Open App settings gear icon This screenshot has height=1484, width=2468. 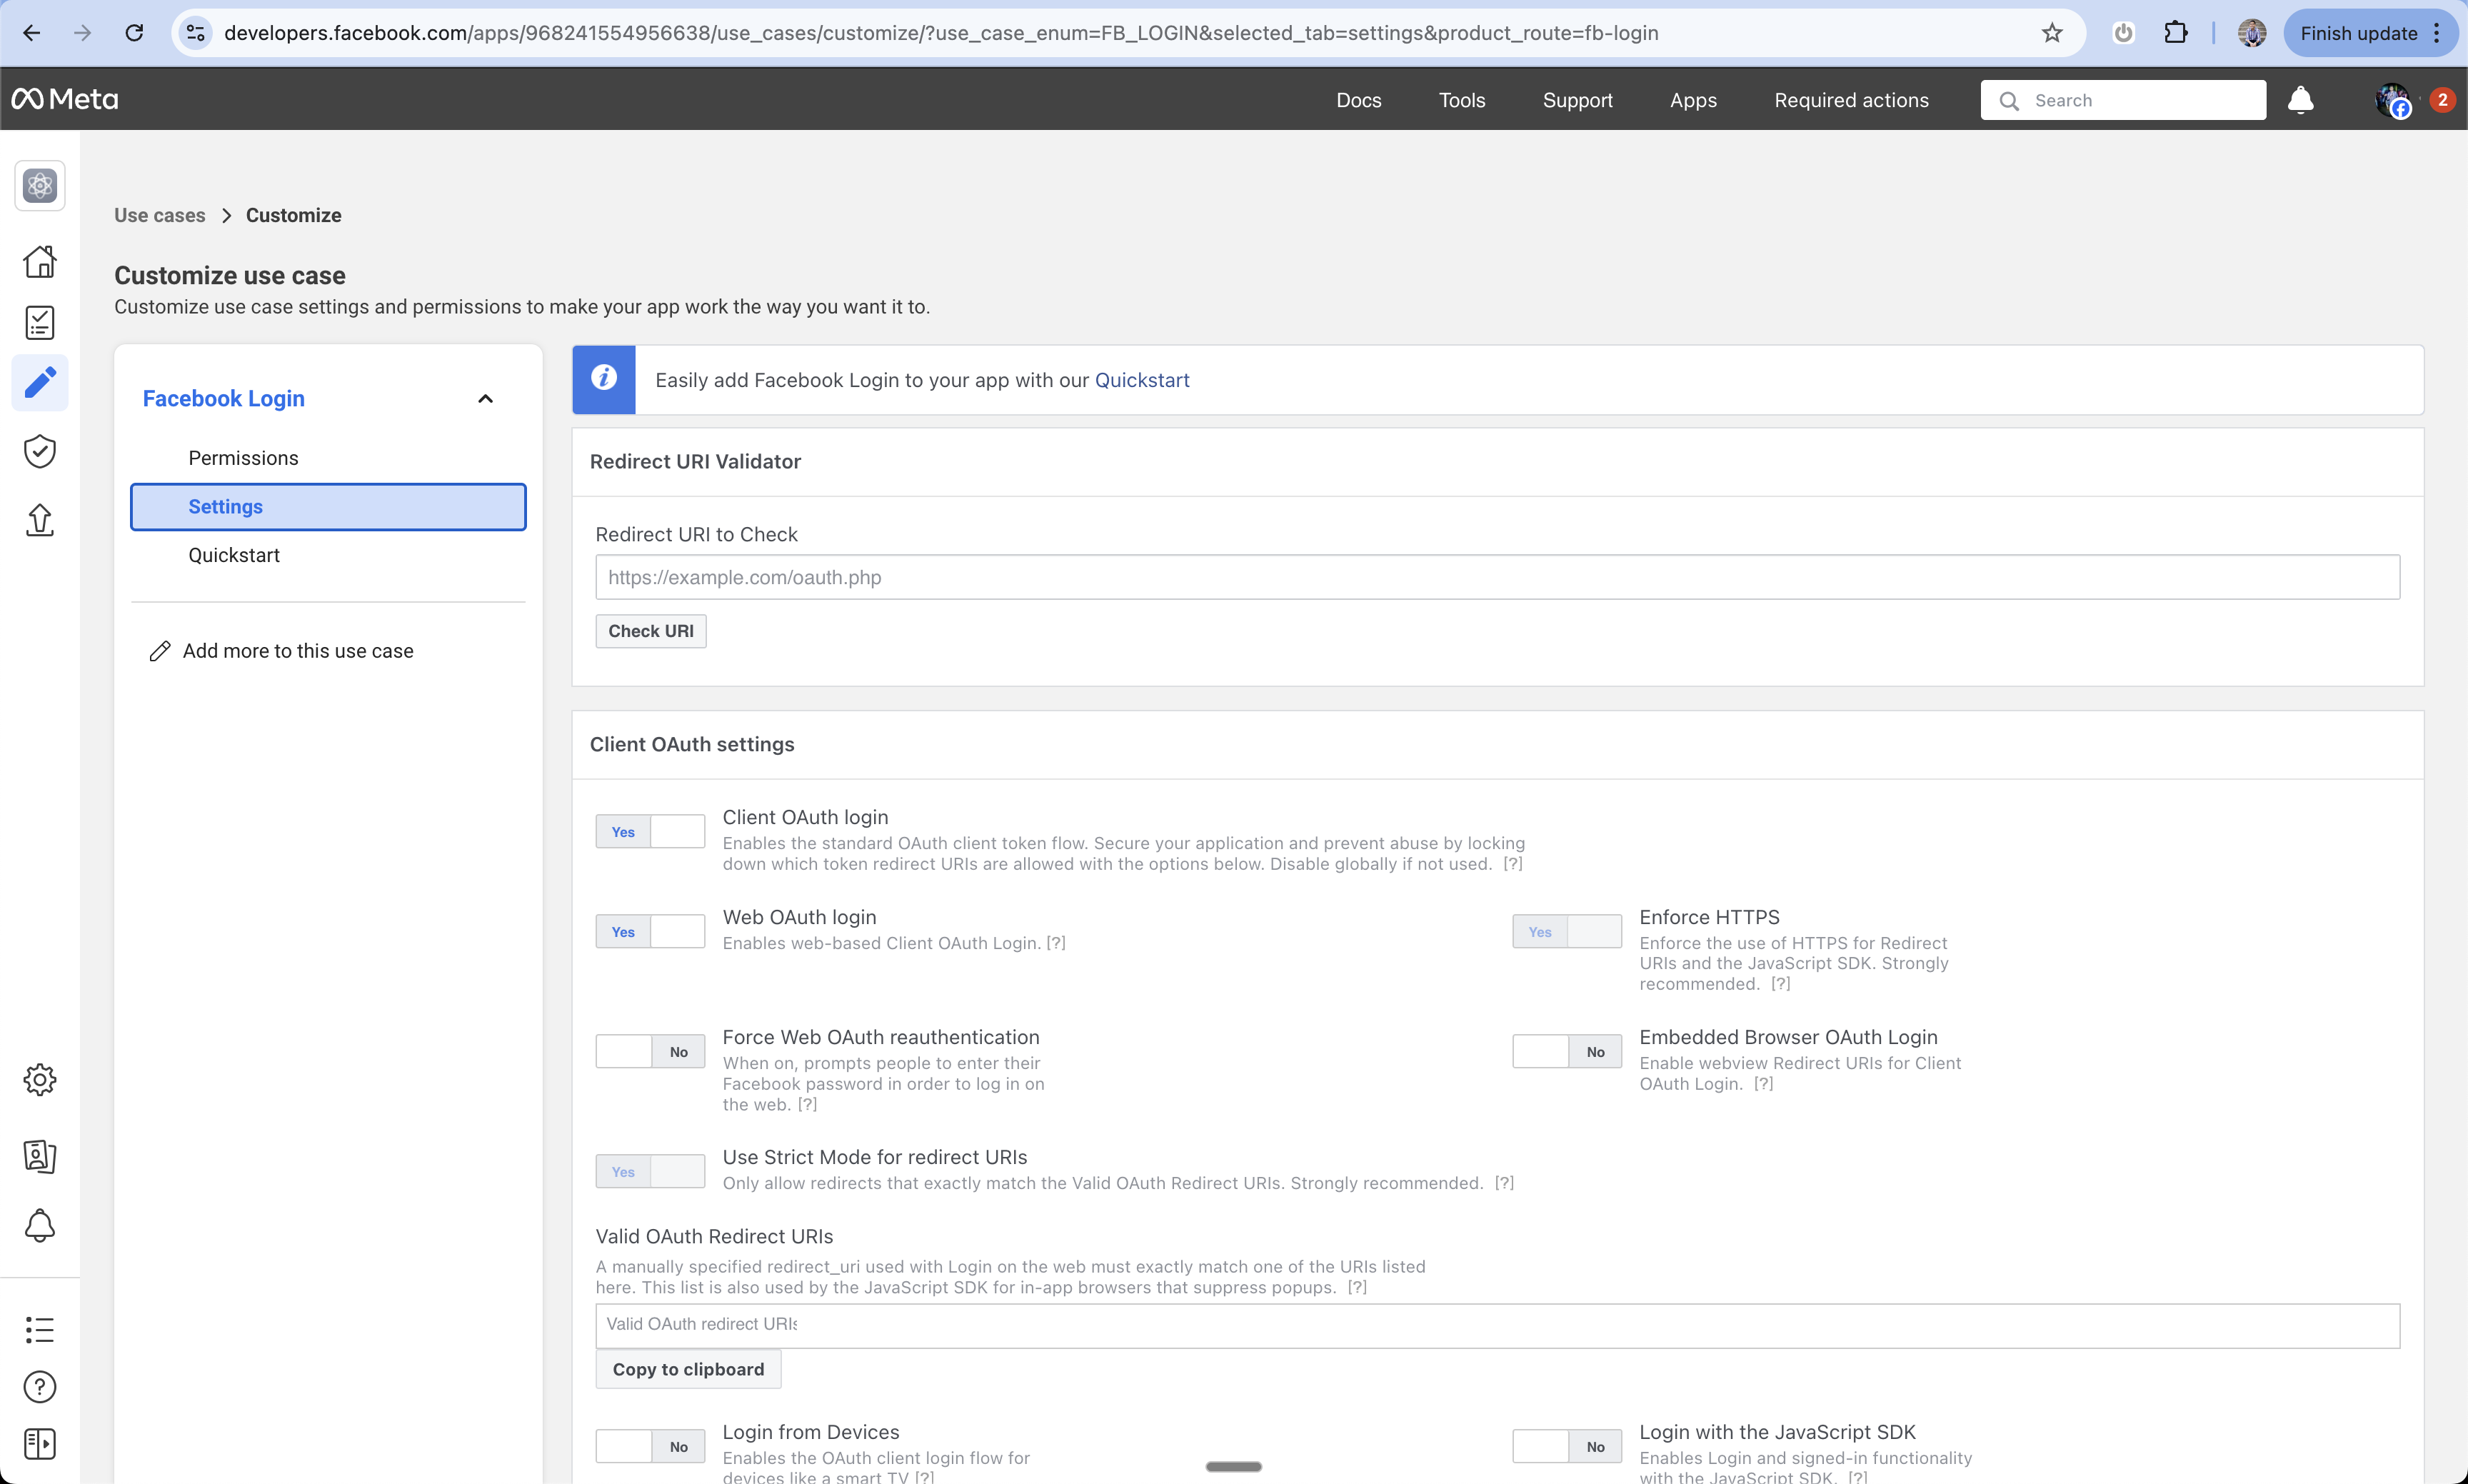tap(40, 1079)
